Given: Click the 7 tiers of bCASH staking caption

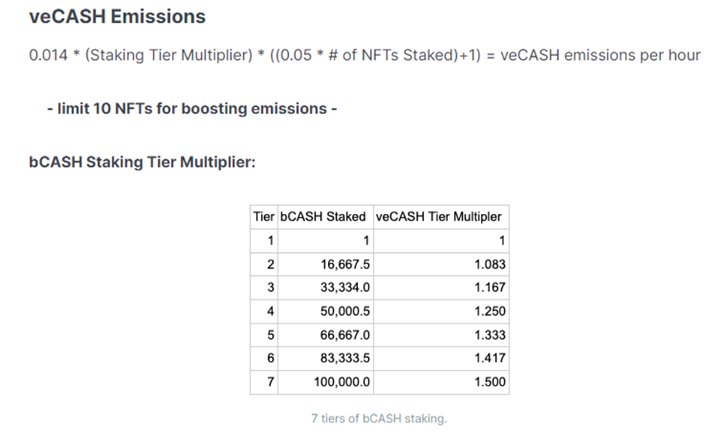Looking at the screenshot, I should point(379,418).
